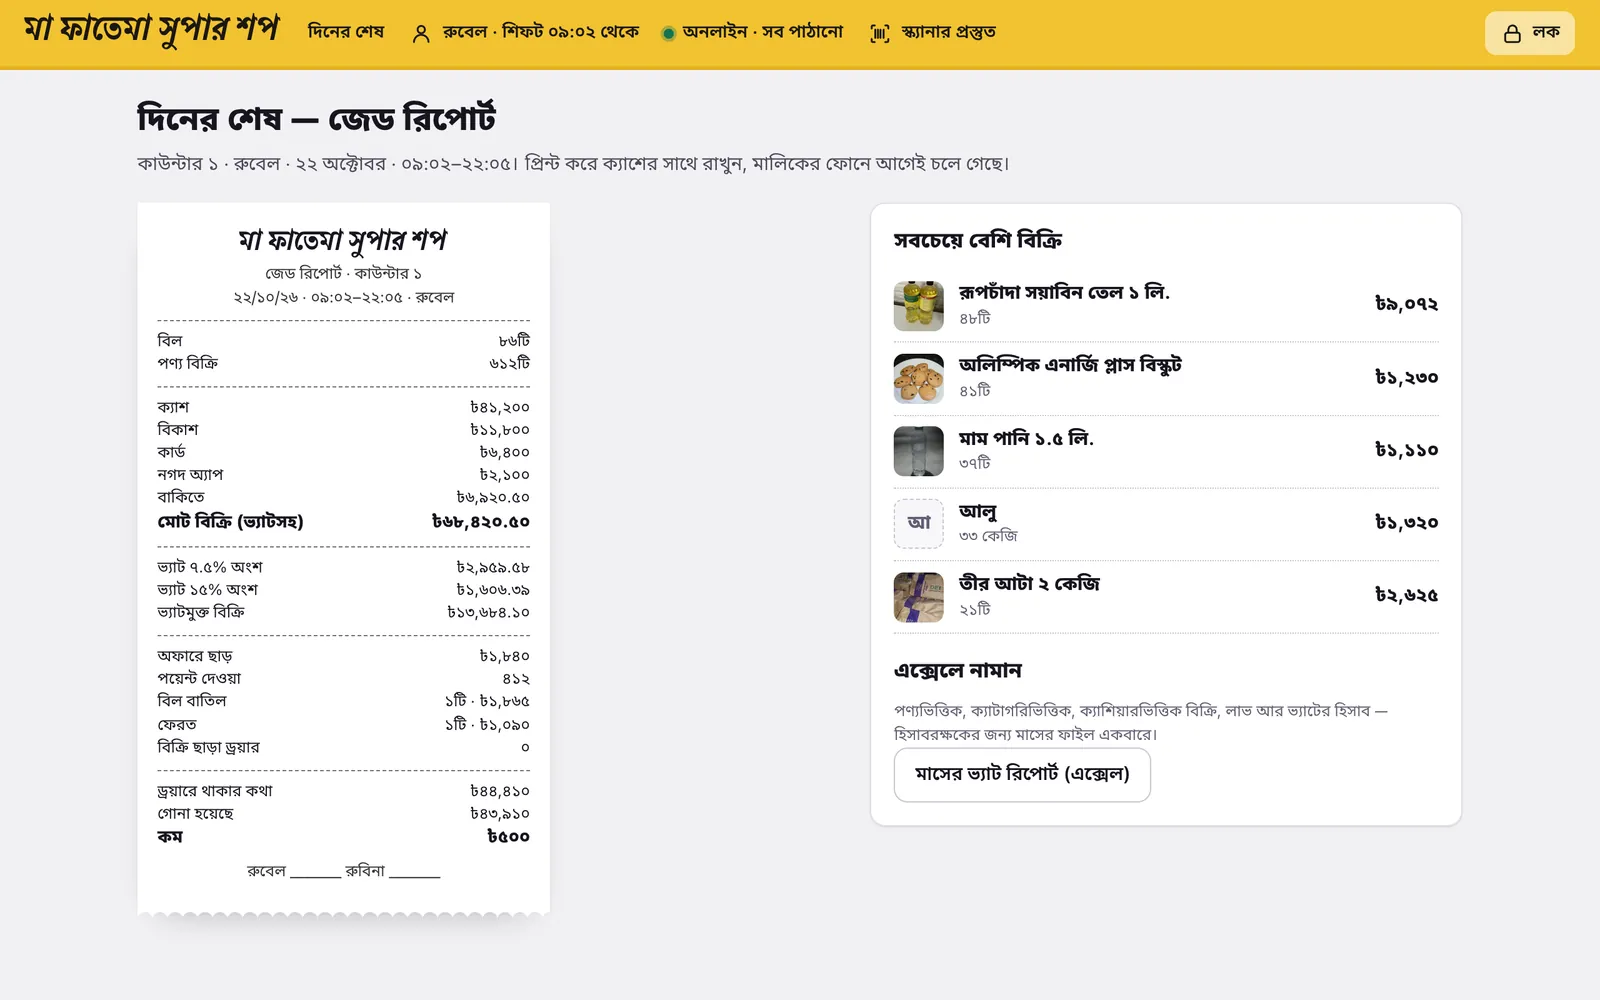Select the অলিম্পিক এনার্জি প্লাস বিস্কুট item name
Screen dimensions: 1600x1000
click(x=1070, y=365)
